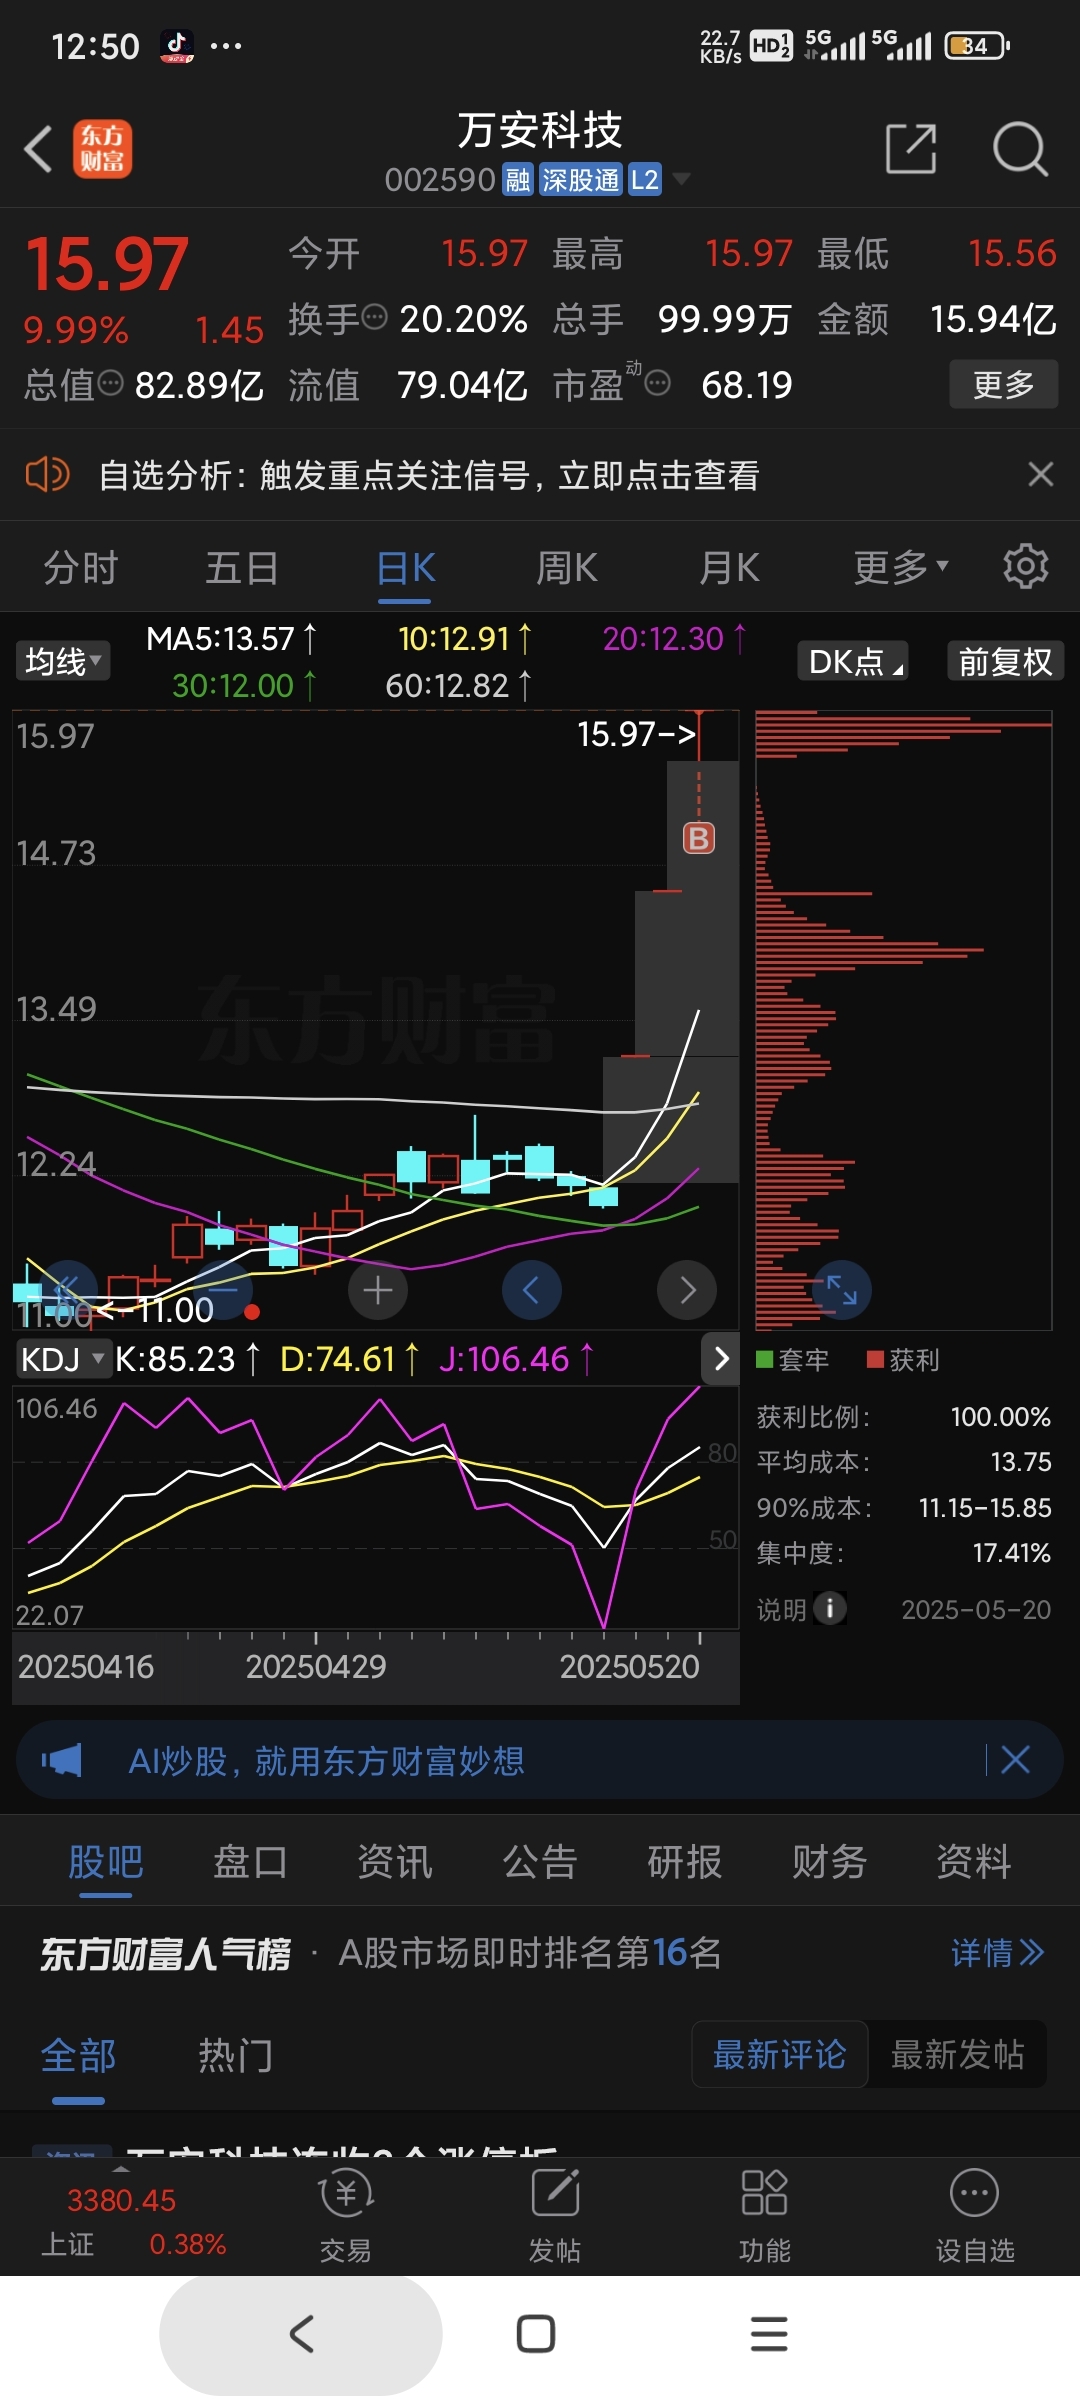Tap the TikTok notification icon in status bar
Image resolution: width=1080 pixels, height=2400 pixels.
pos(177,46)
